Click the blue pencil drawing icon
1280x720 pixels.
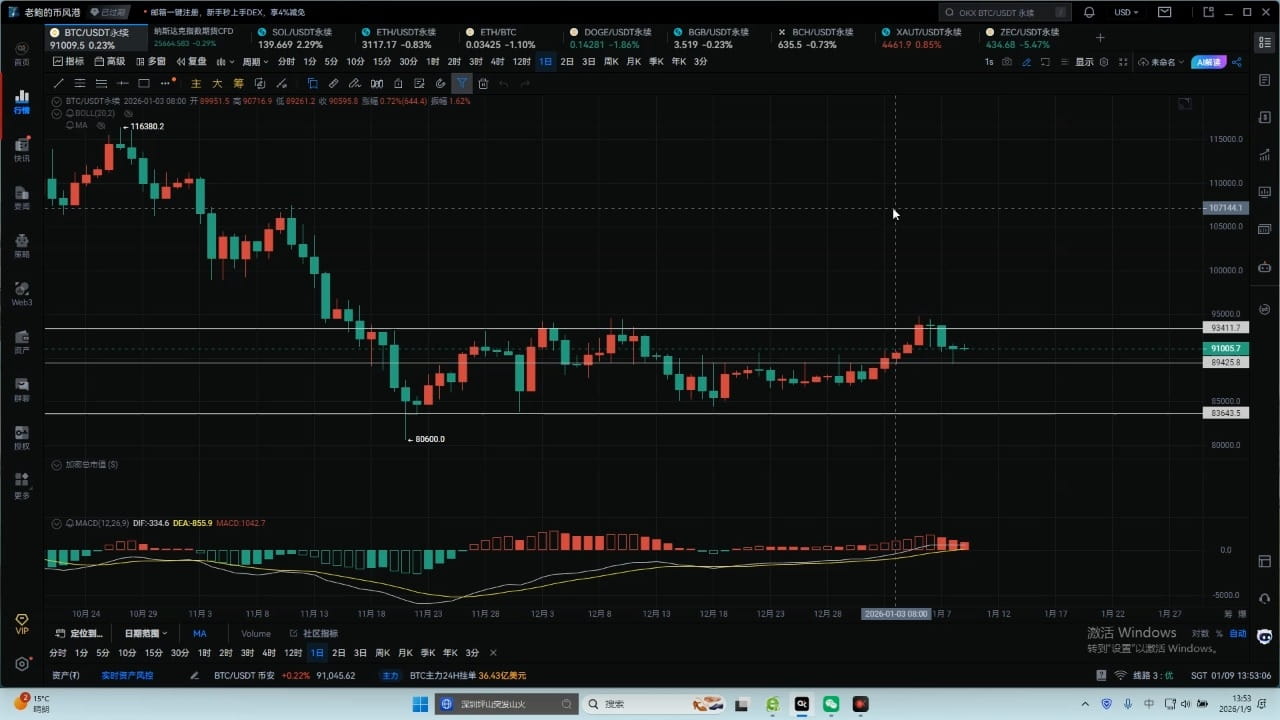[1026, 62]
